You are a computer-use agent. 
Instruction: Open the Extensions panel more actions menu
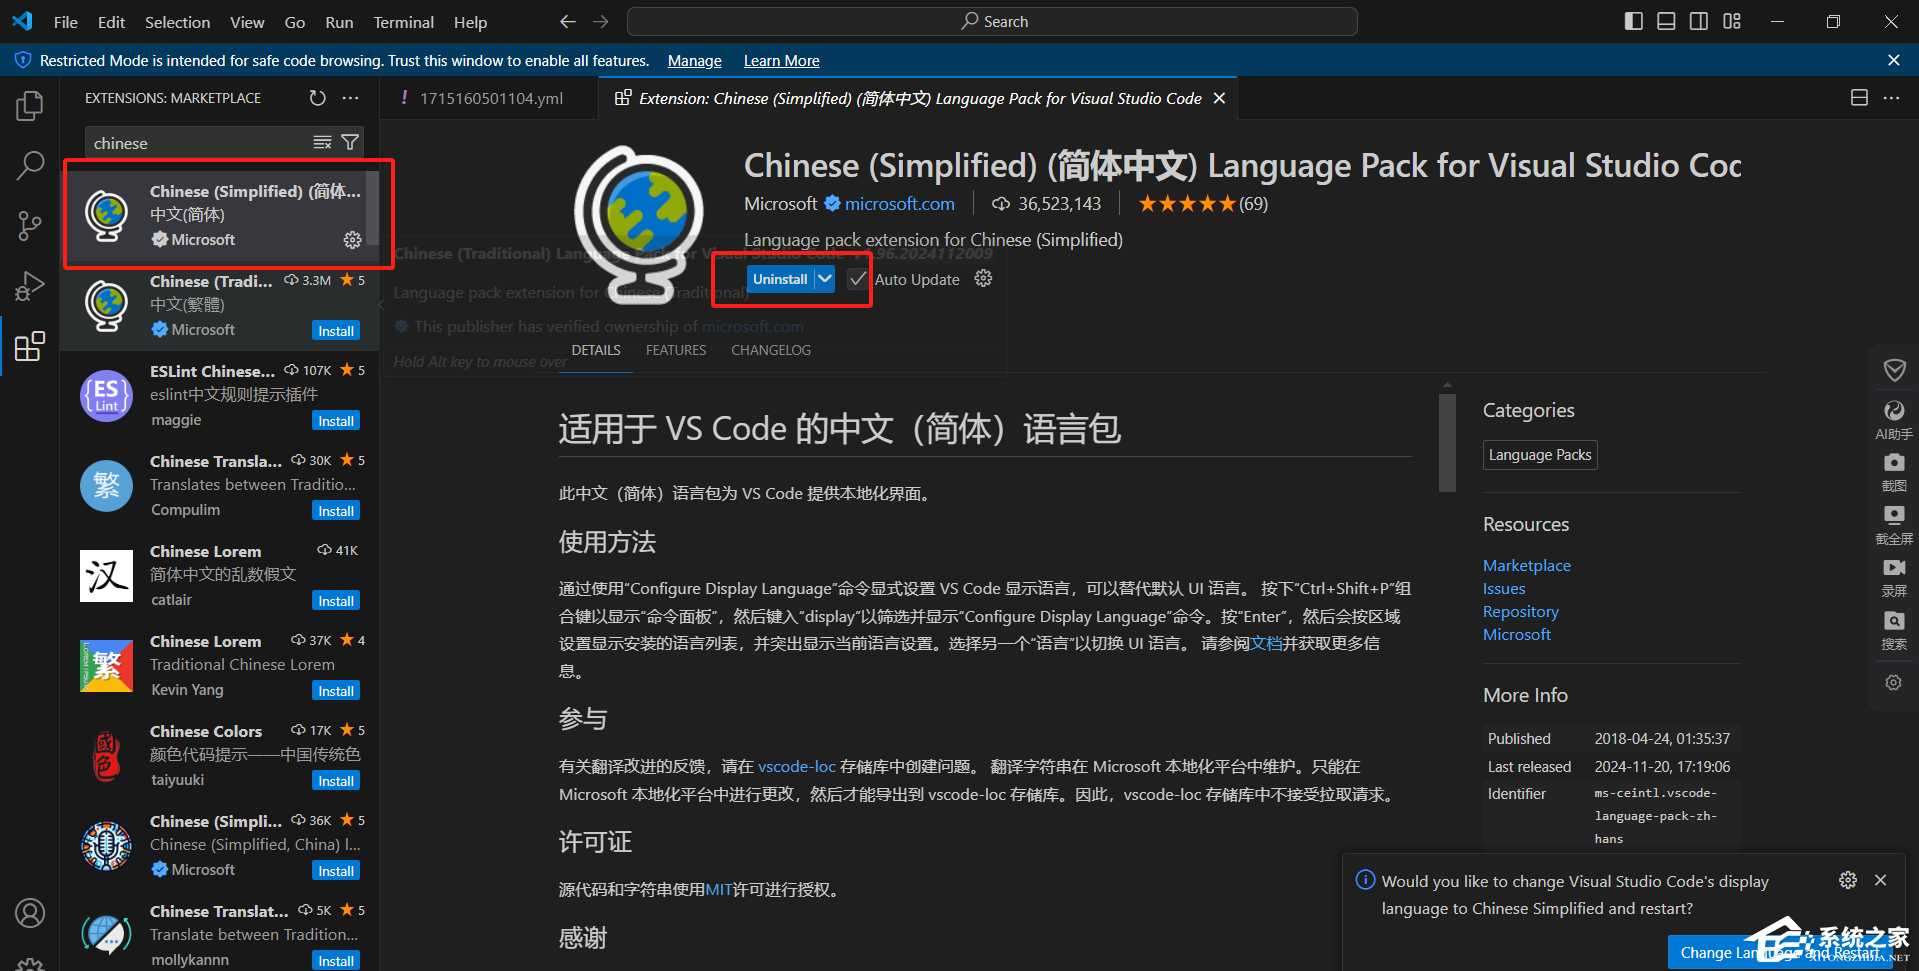pos(350,98)
